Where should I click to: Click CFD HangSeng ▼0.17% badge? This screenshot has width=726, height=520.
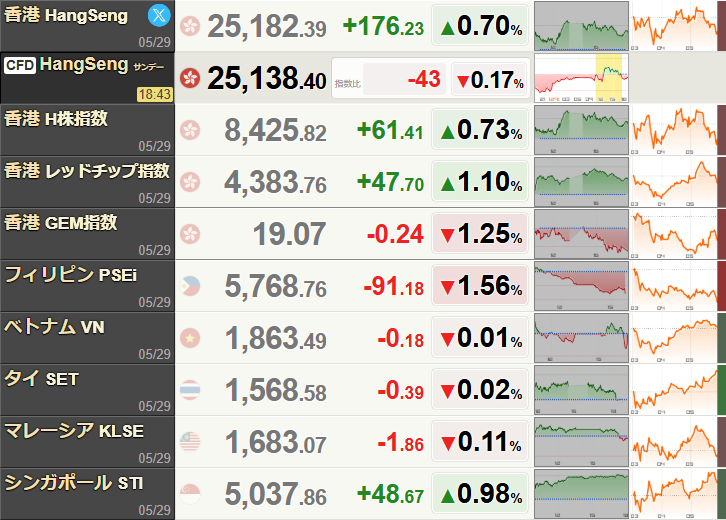pos(490,79)
